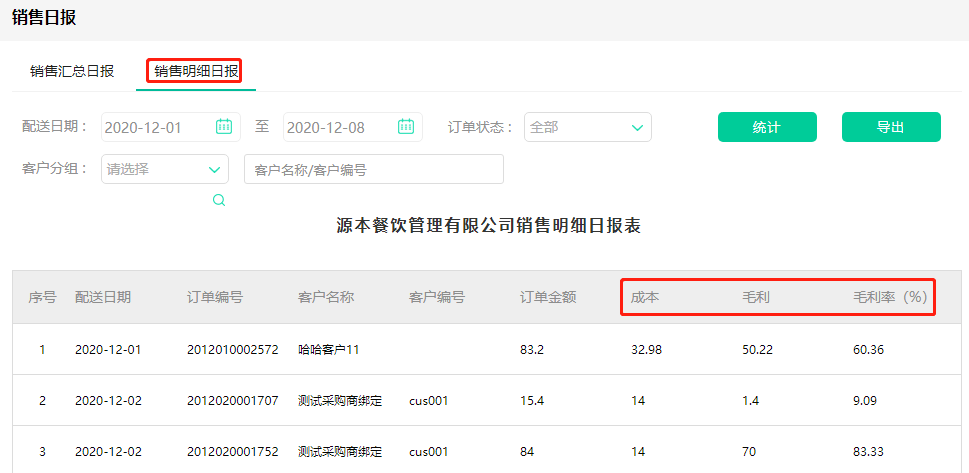Click the 毛利率（%） column header
This screenshot has height=473, width=969.
890,297
